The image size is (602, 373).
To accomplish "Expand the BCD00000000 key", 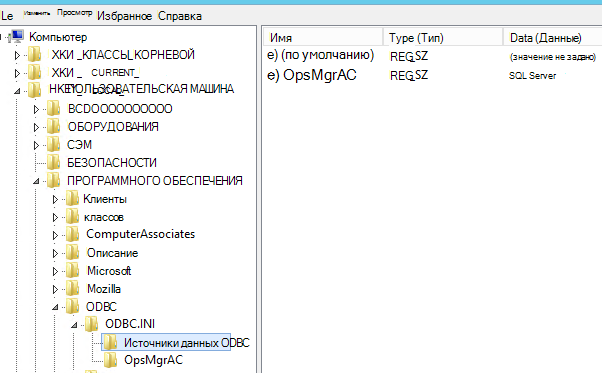I will point(36,109).
